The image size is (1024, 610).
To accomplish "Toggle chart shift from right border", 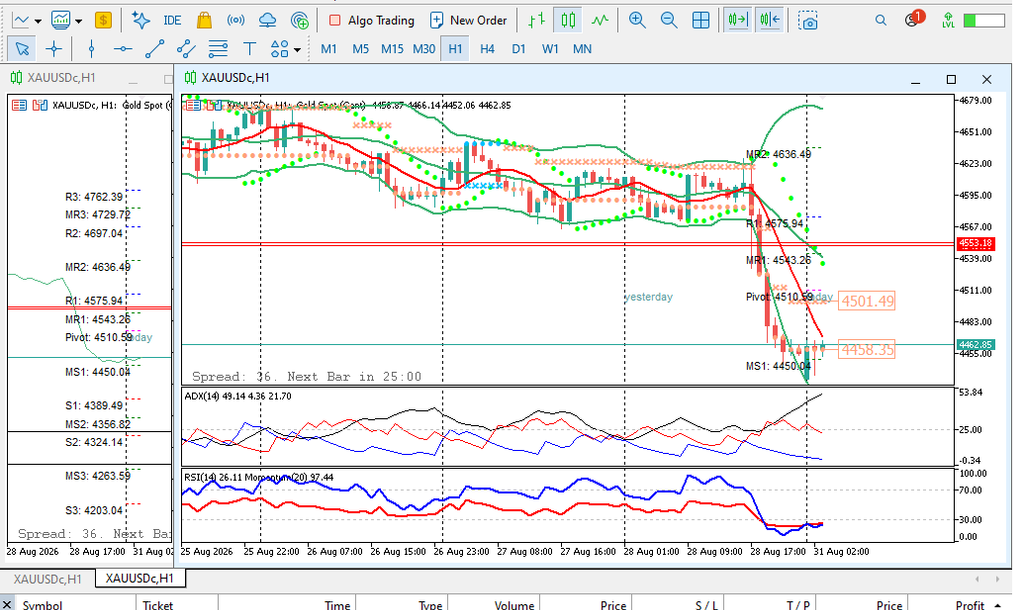I will (770, 20).
